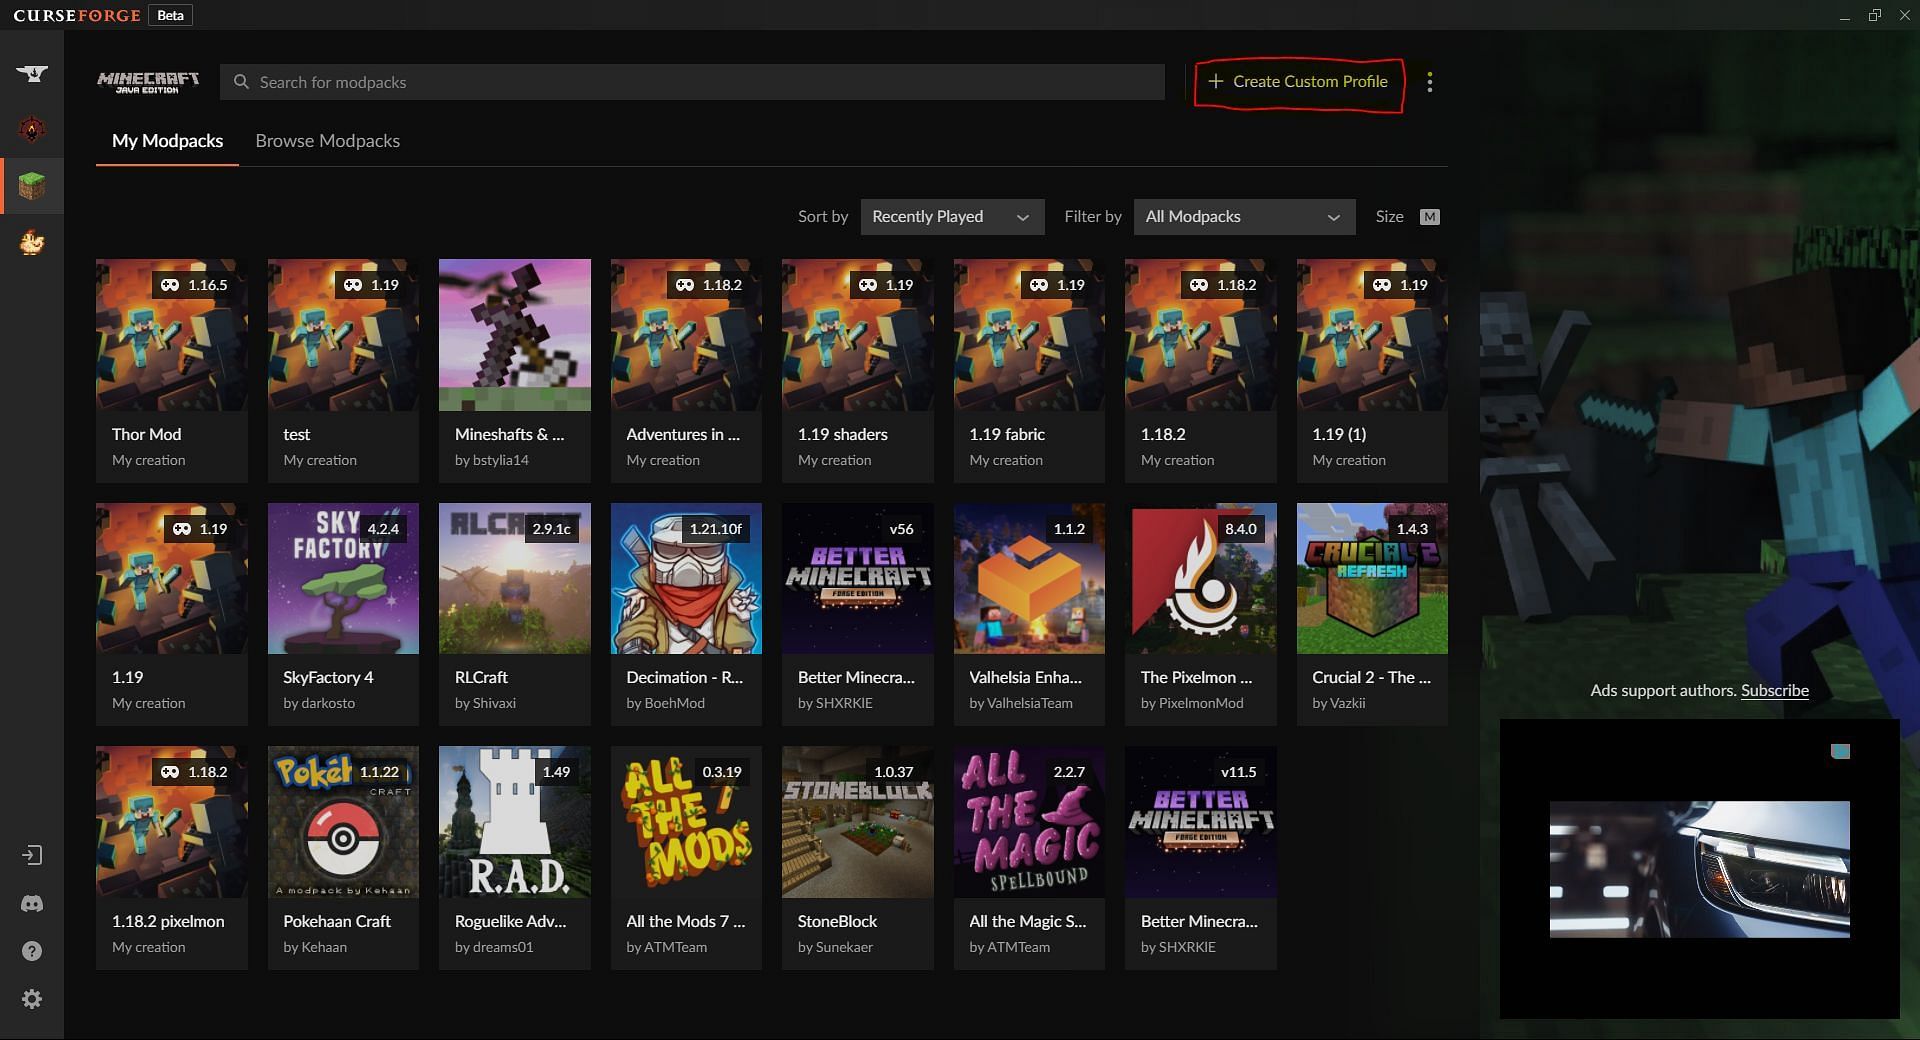
Task: Select the red game icon in sidebar
Action: coord(32,129)
